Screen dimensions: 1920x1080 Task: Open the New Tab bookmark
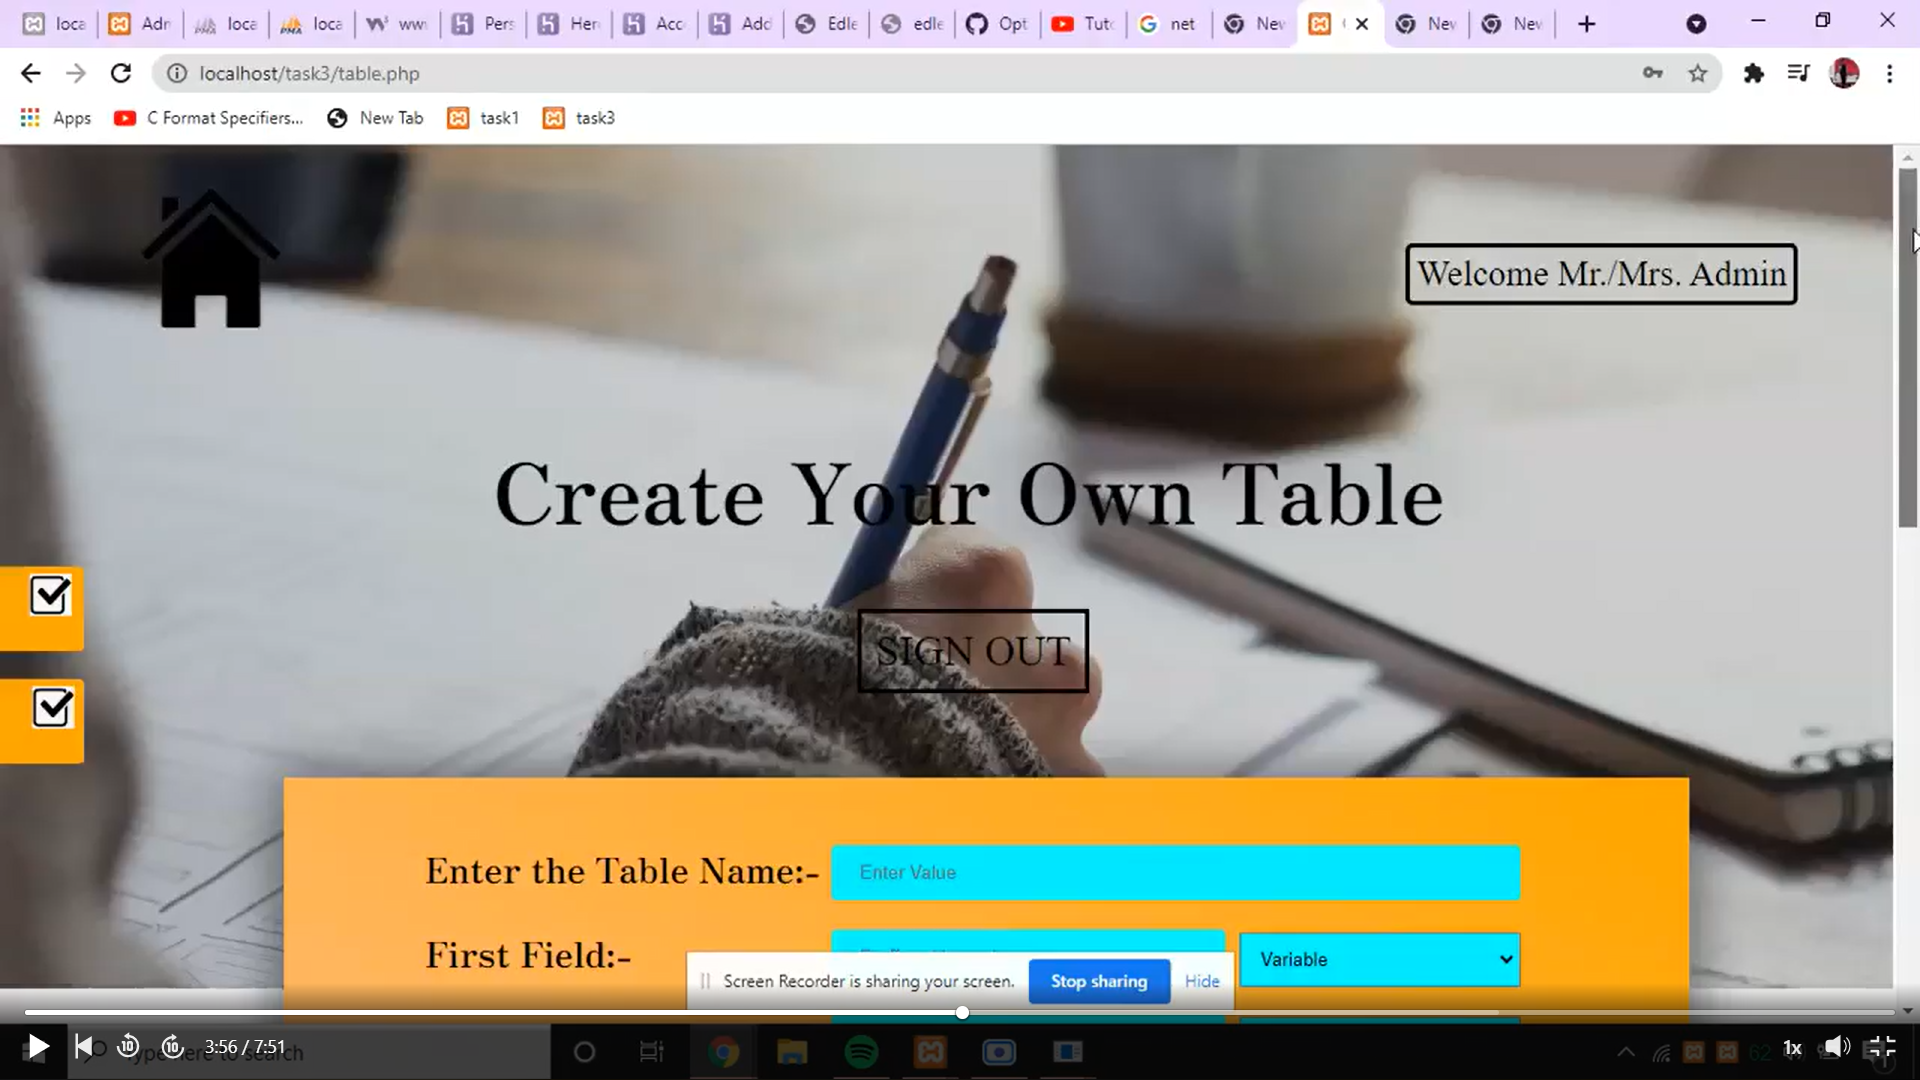pyautogui.click(x=376, y=118)
